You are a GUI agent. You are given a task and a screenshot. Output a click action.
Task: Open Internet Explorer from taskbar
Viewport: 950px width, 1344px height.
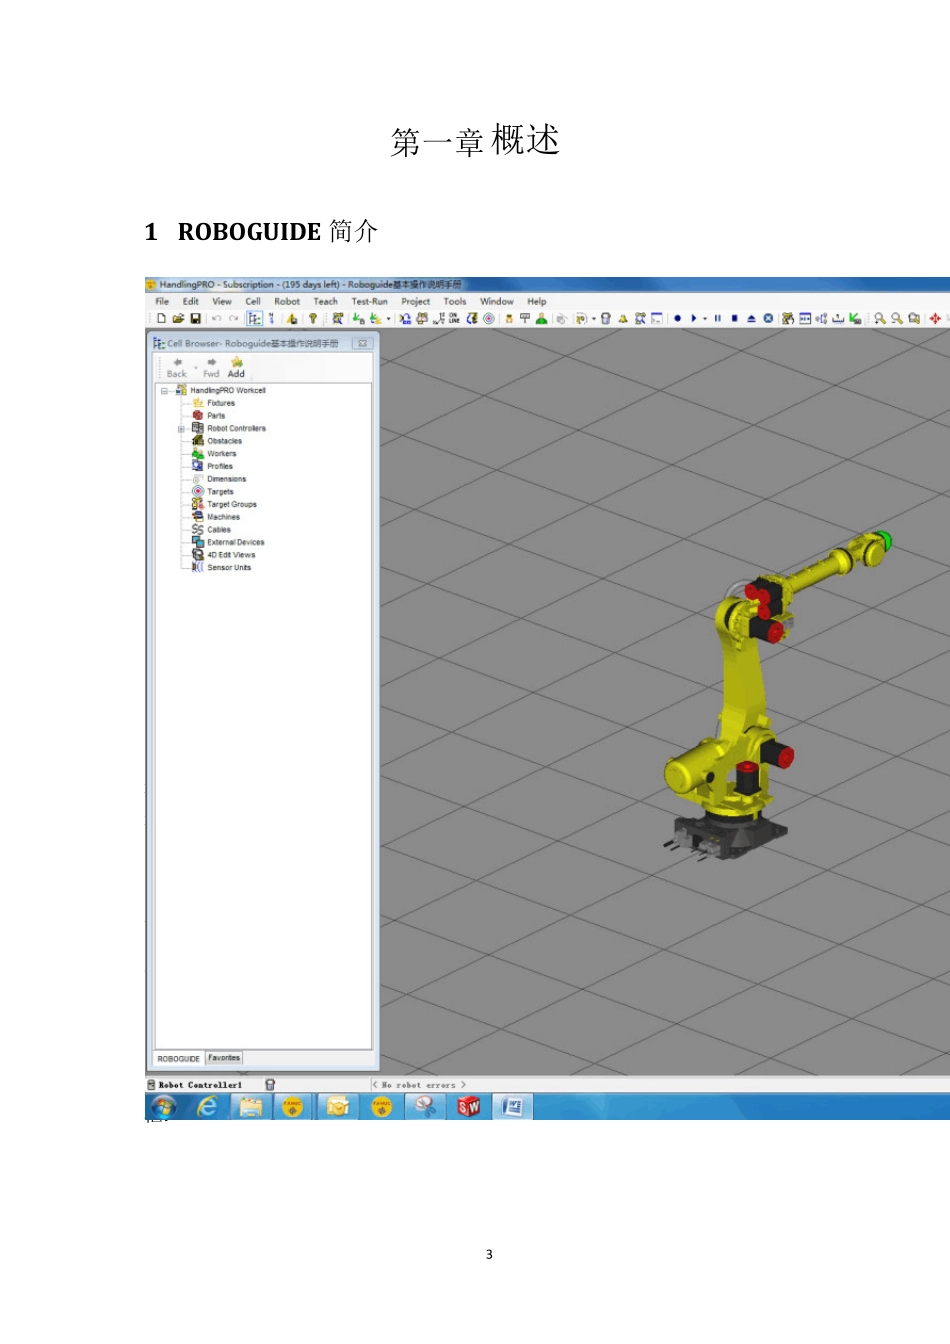pos(207,1106)
